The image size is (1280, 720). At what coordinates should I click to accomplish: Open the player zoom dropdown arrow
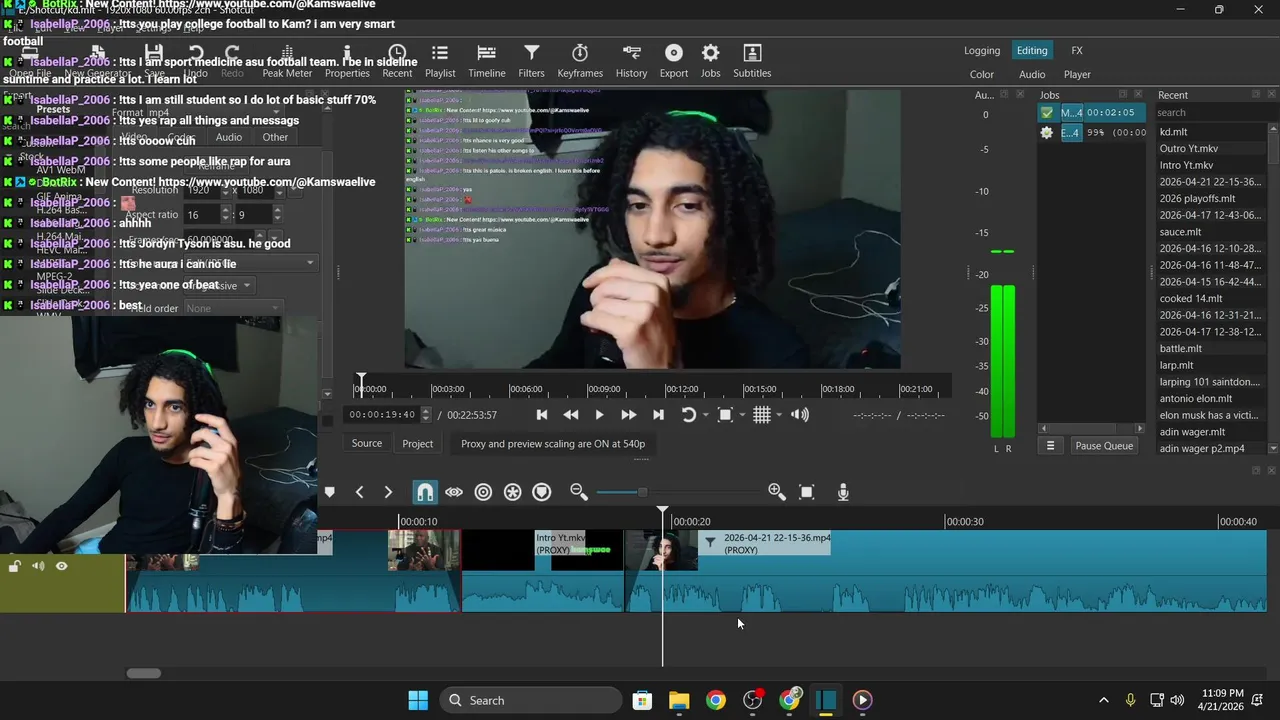[742, 415]
